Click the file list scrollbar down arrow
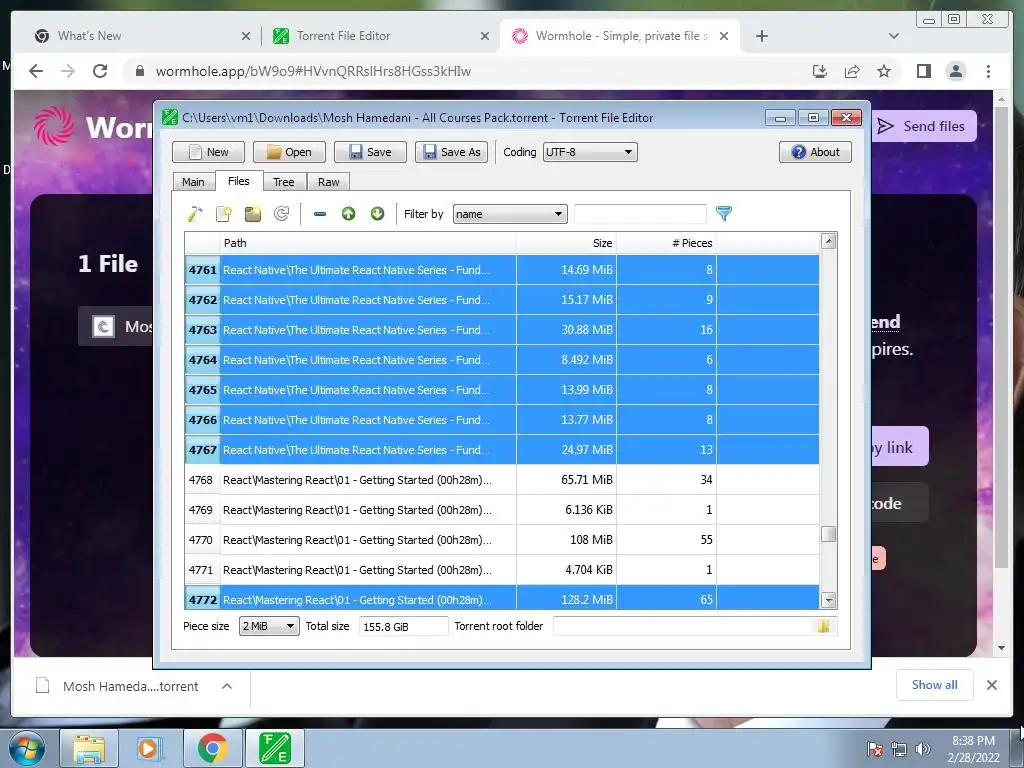1024x768 pixels. coord(828,600)
